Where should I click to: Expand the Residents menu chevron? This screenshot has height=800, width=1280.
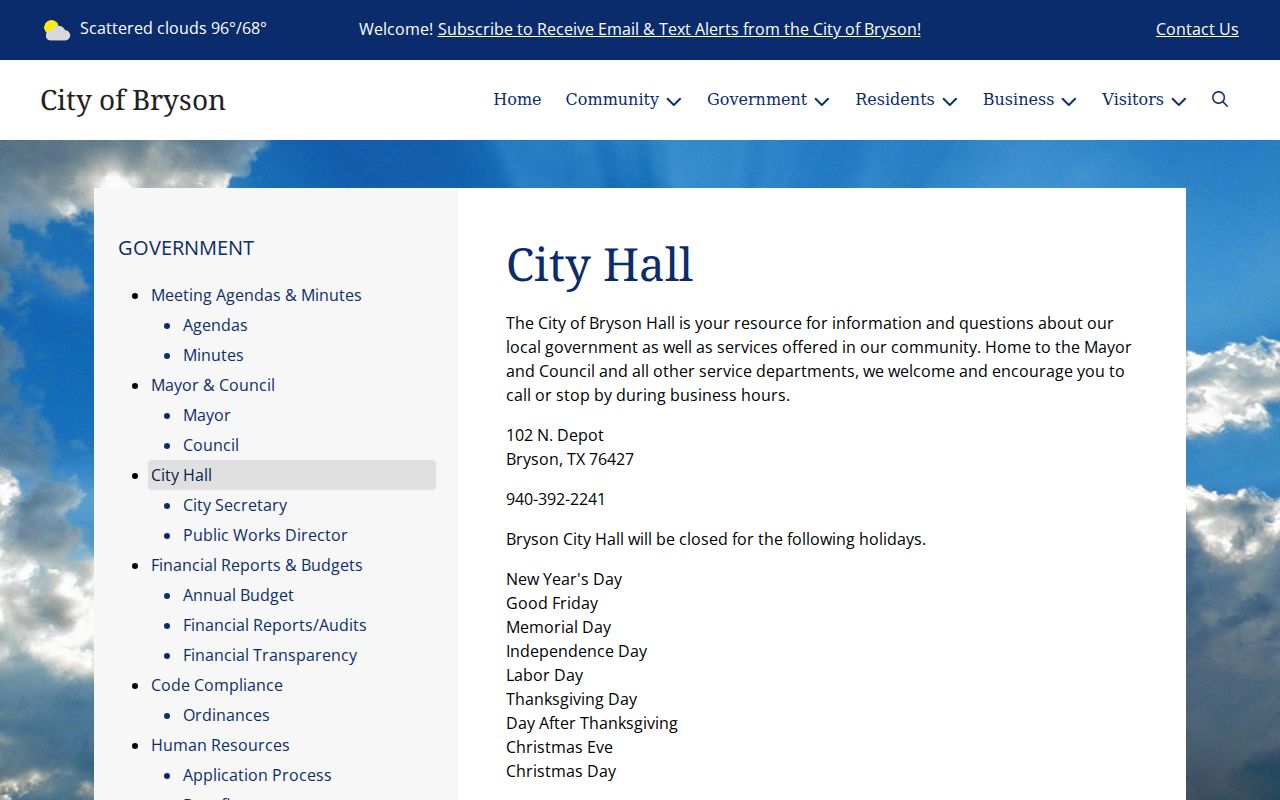(950, 101)
